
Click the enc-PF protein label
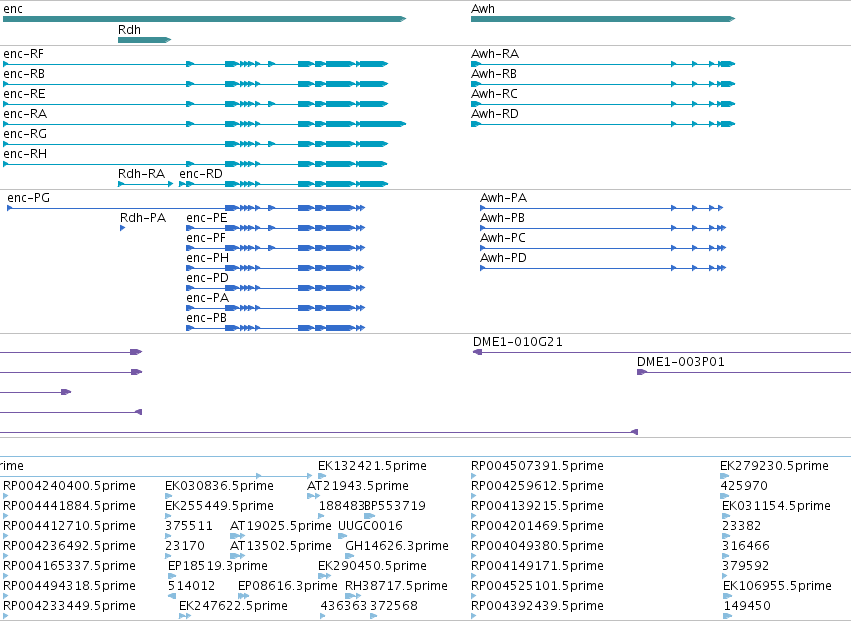pyautogui.click(x=206, y=238)
